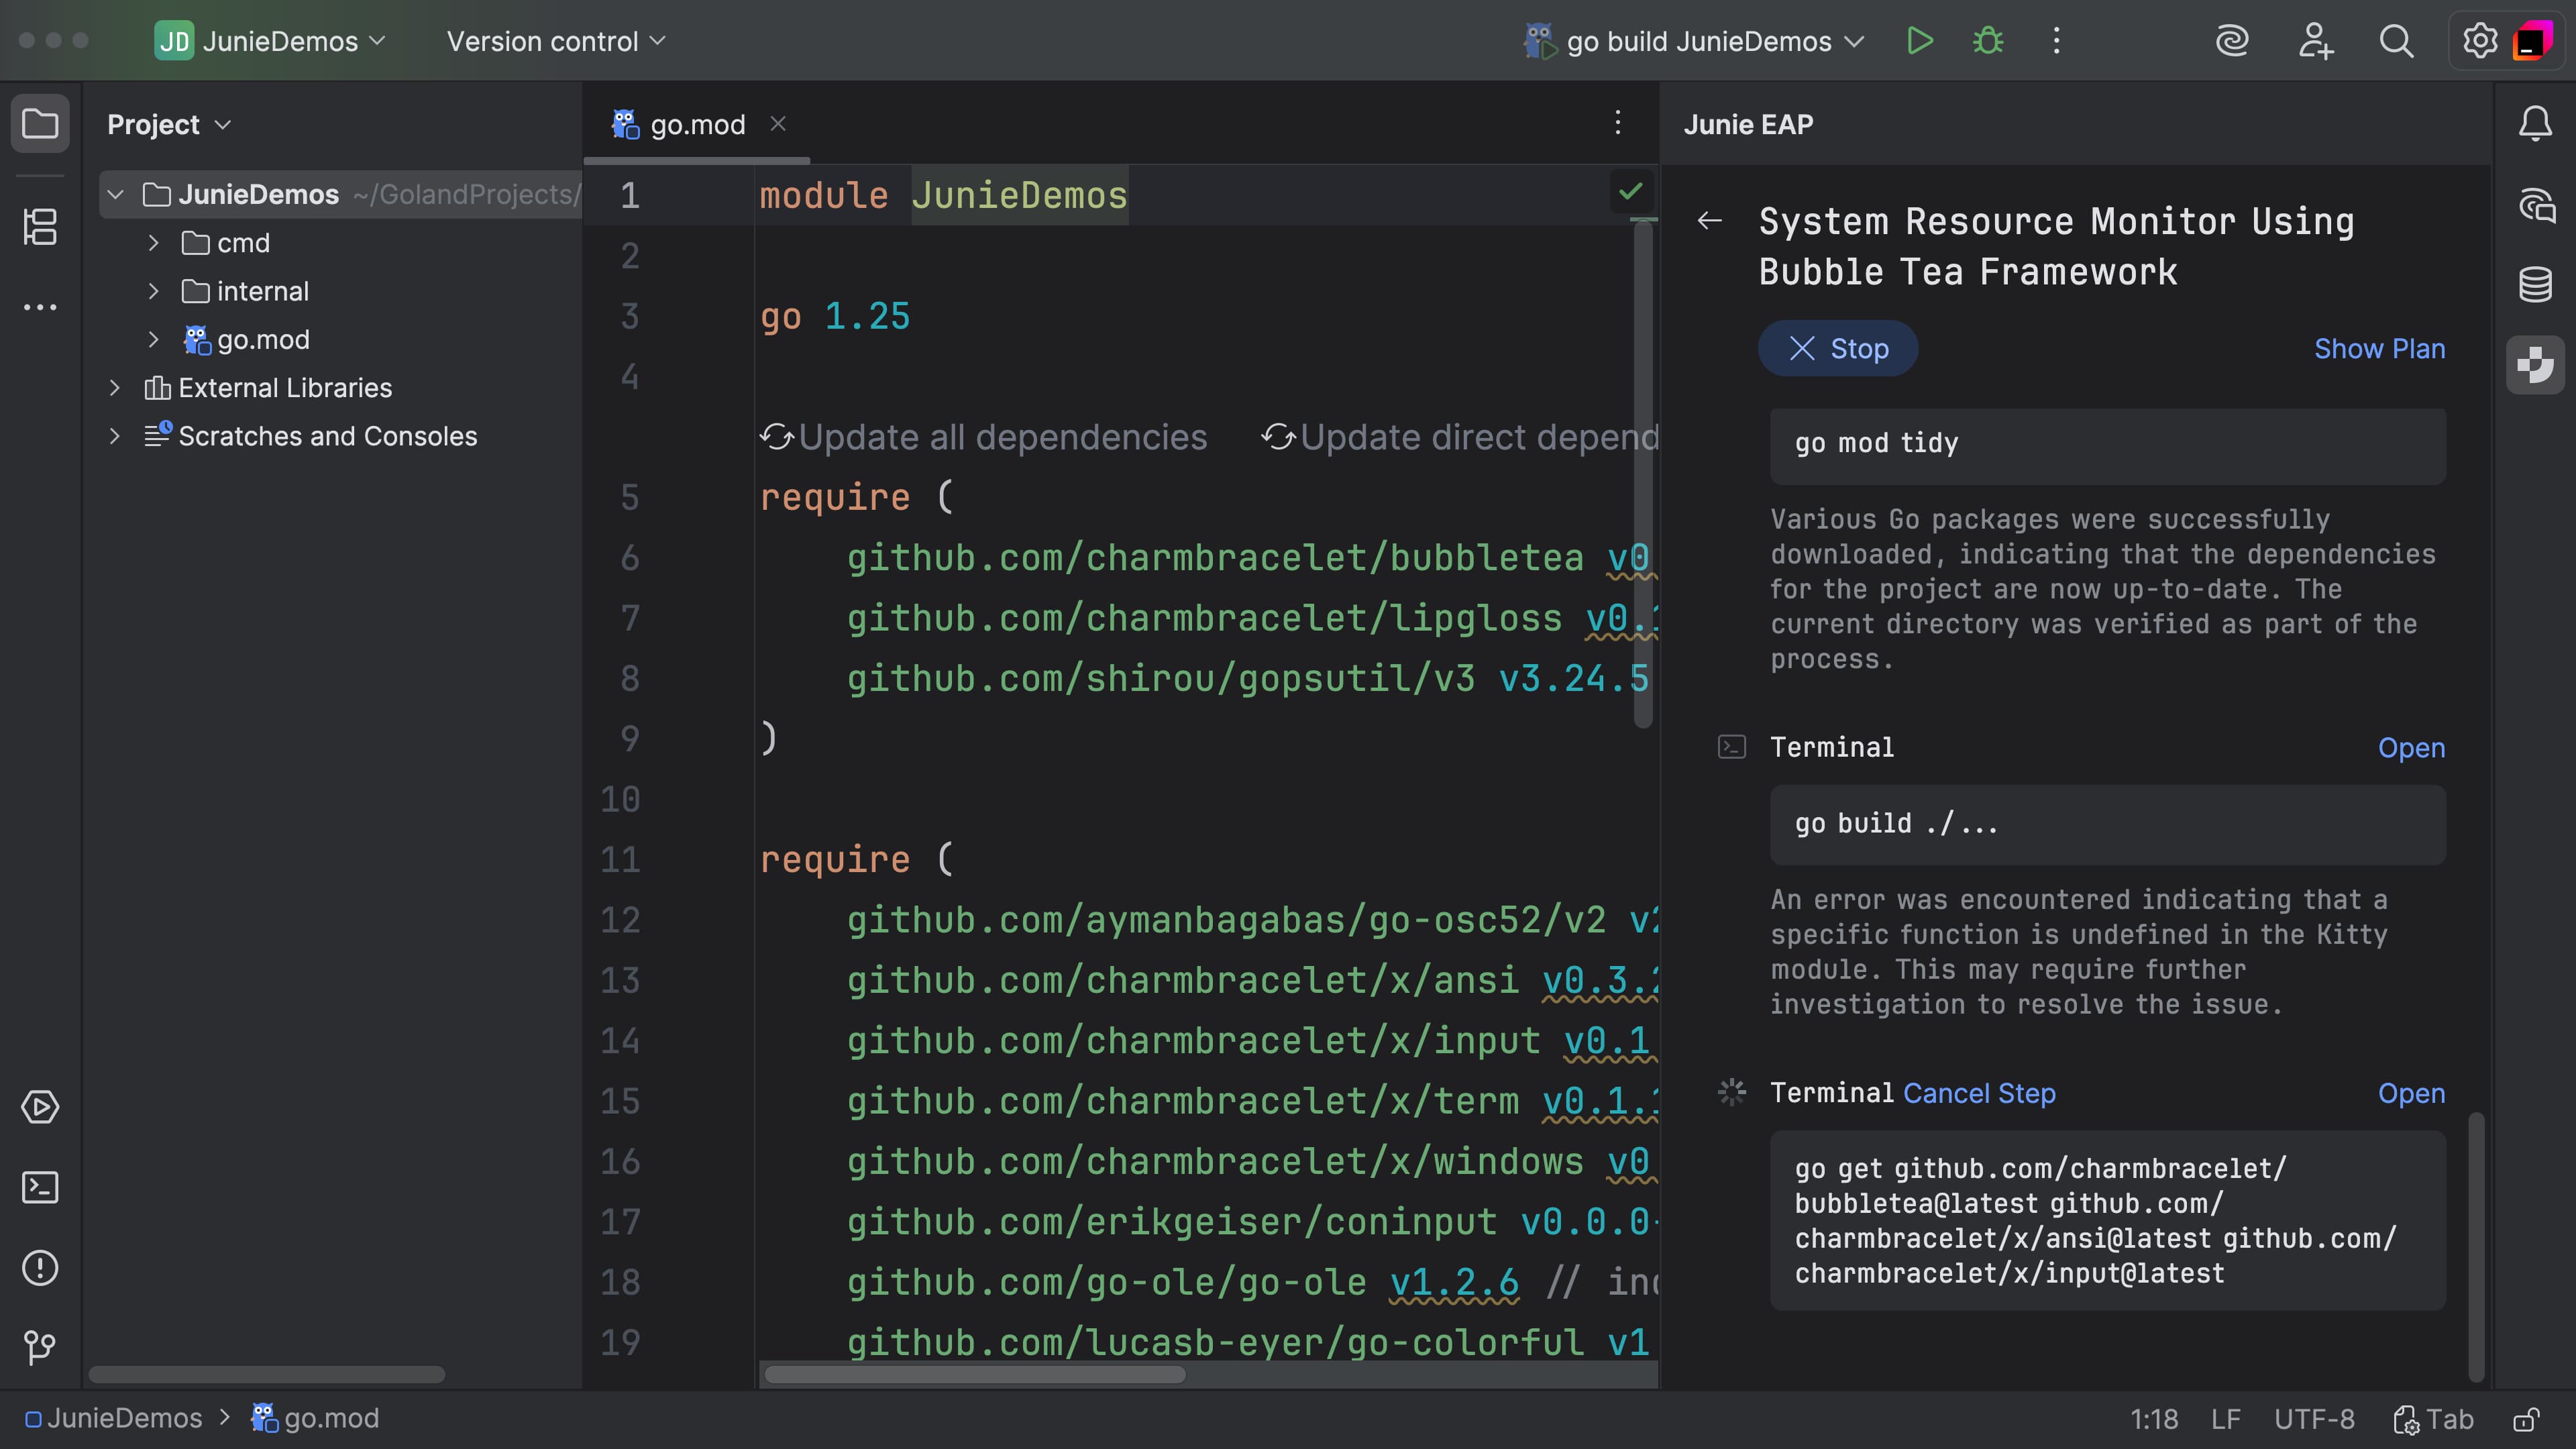This screenshot has width=2576, height=1449.
Task: Toggle the Project tool window folder button
Action: (x=40, y=124)
